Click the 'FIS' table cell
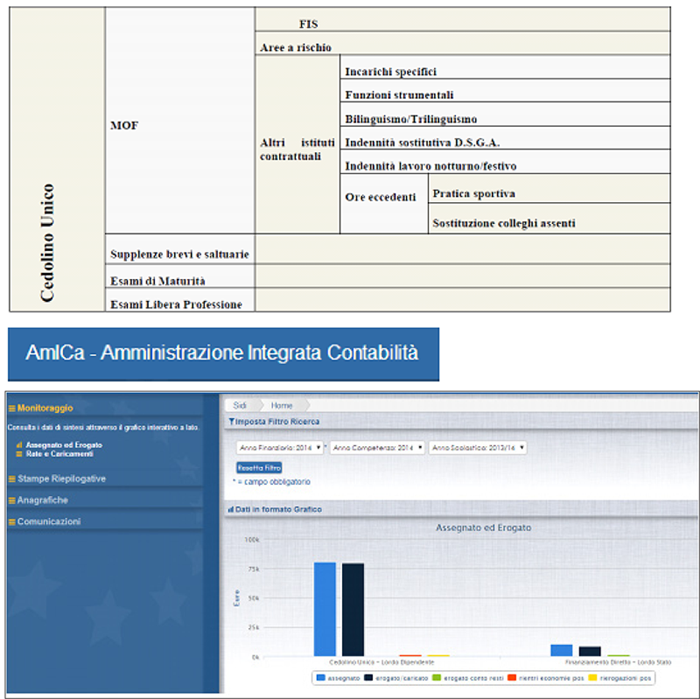The image size is (700, 699). 462,20
